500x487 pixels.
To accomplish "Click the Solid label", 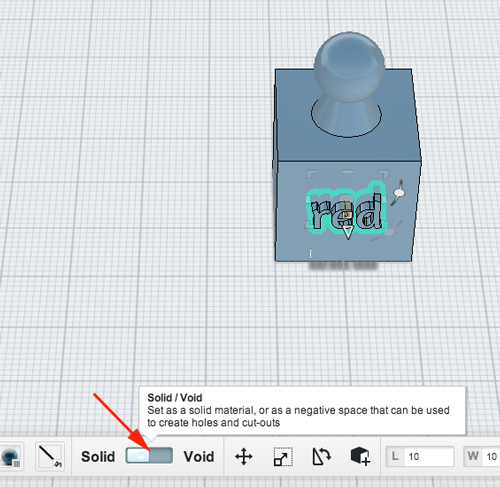I will 98,456.
